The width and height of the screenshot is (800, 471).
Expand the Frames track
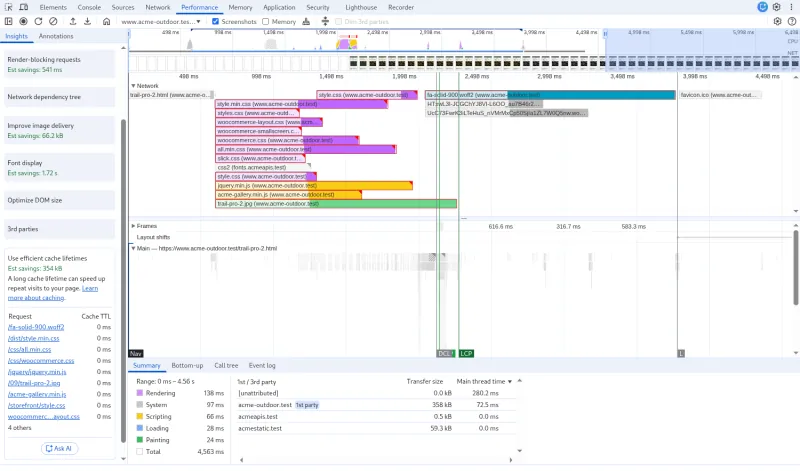133,226
